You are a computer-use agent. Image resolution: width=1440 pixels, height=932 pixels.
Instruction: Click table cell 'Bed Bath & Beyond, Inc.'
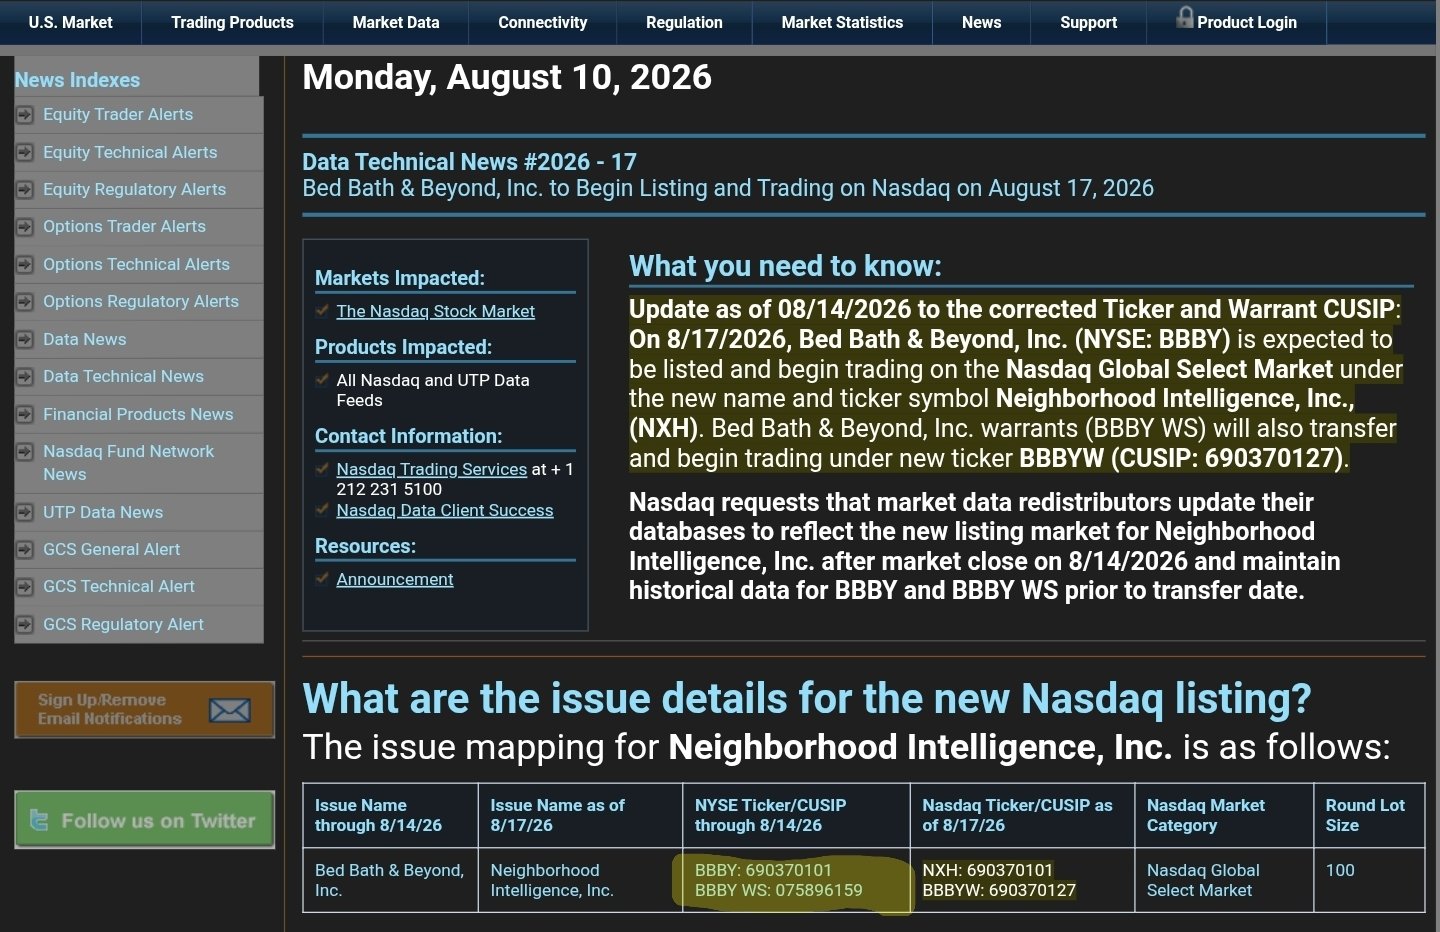point(389,880)
